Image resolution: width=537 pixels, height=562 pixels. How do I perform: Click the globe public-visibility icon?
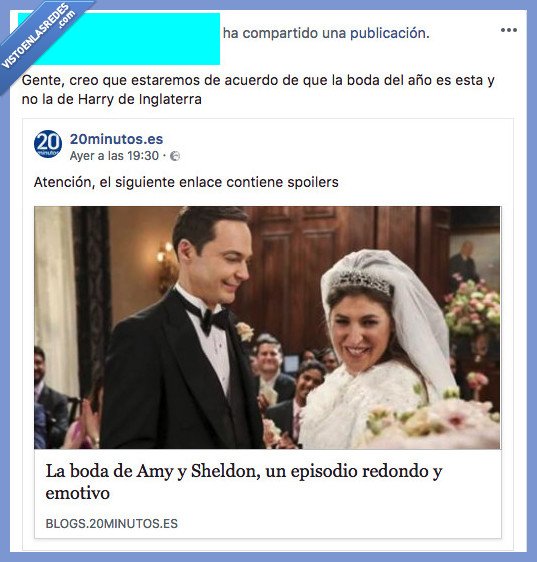coord(175,156)
